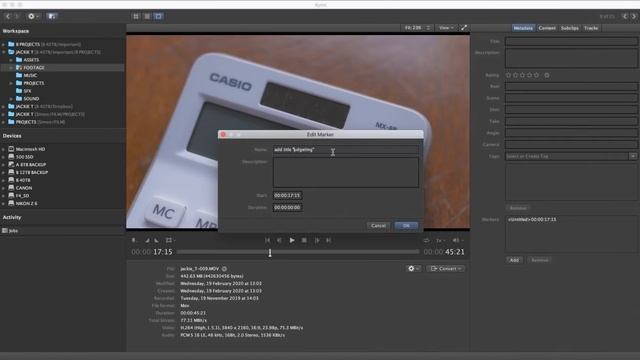Select the B 12TB BACKUP drive
Screen dimensions: 640x360
(x=32, y=172)
